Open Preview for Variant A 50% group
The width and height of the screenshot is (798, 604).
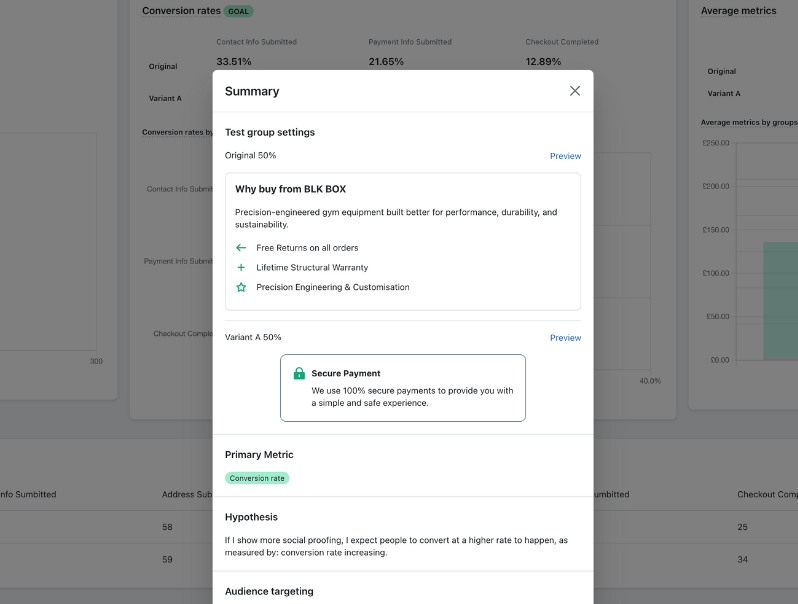coord(565,338)
